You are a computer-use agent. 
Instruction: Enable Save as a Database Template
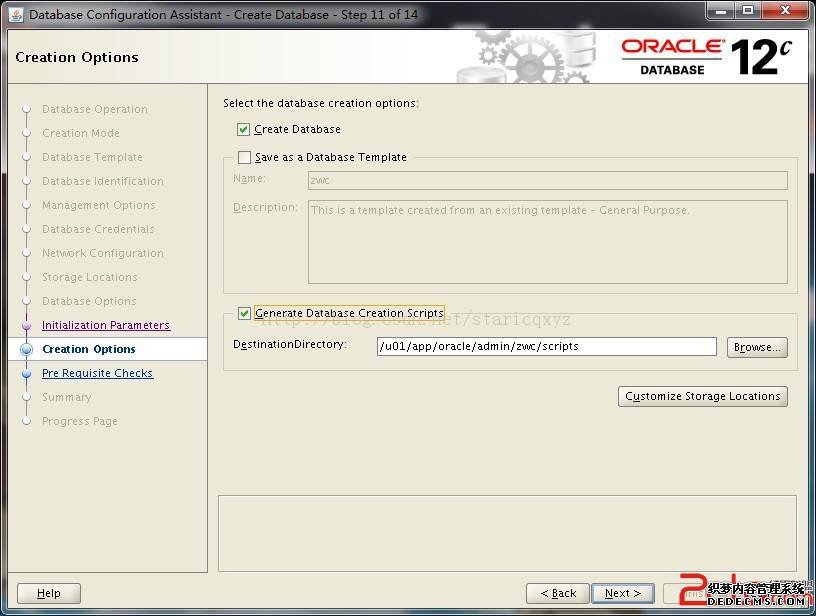244,157
